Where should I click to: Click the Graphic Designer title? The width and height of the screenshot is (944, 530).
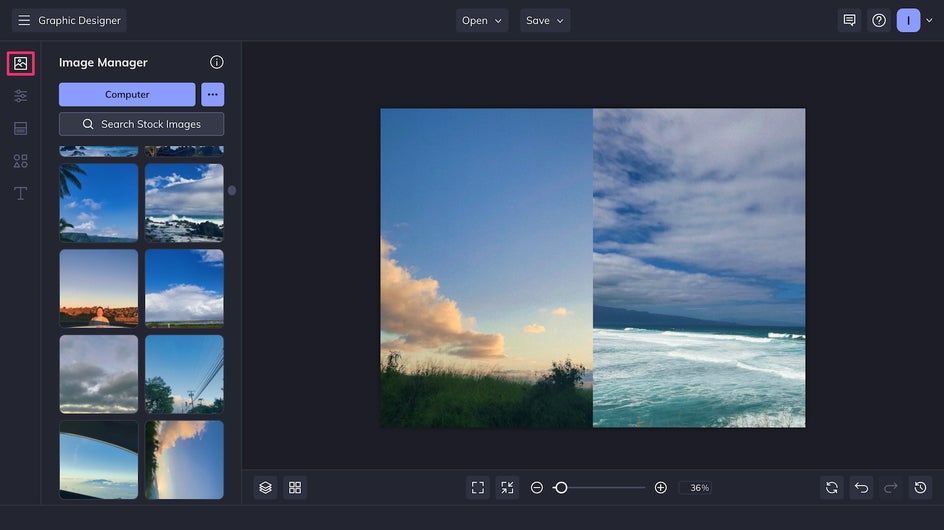[x=79, y=20]
